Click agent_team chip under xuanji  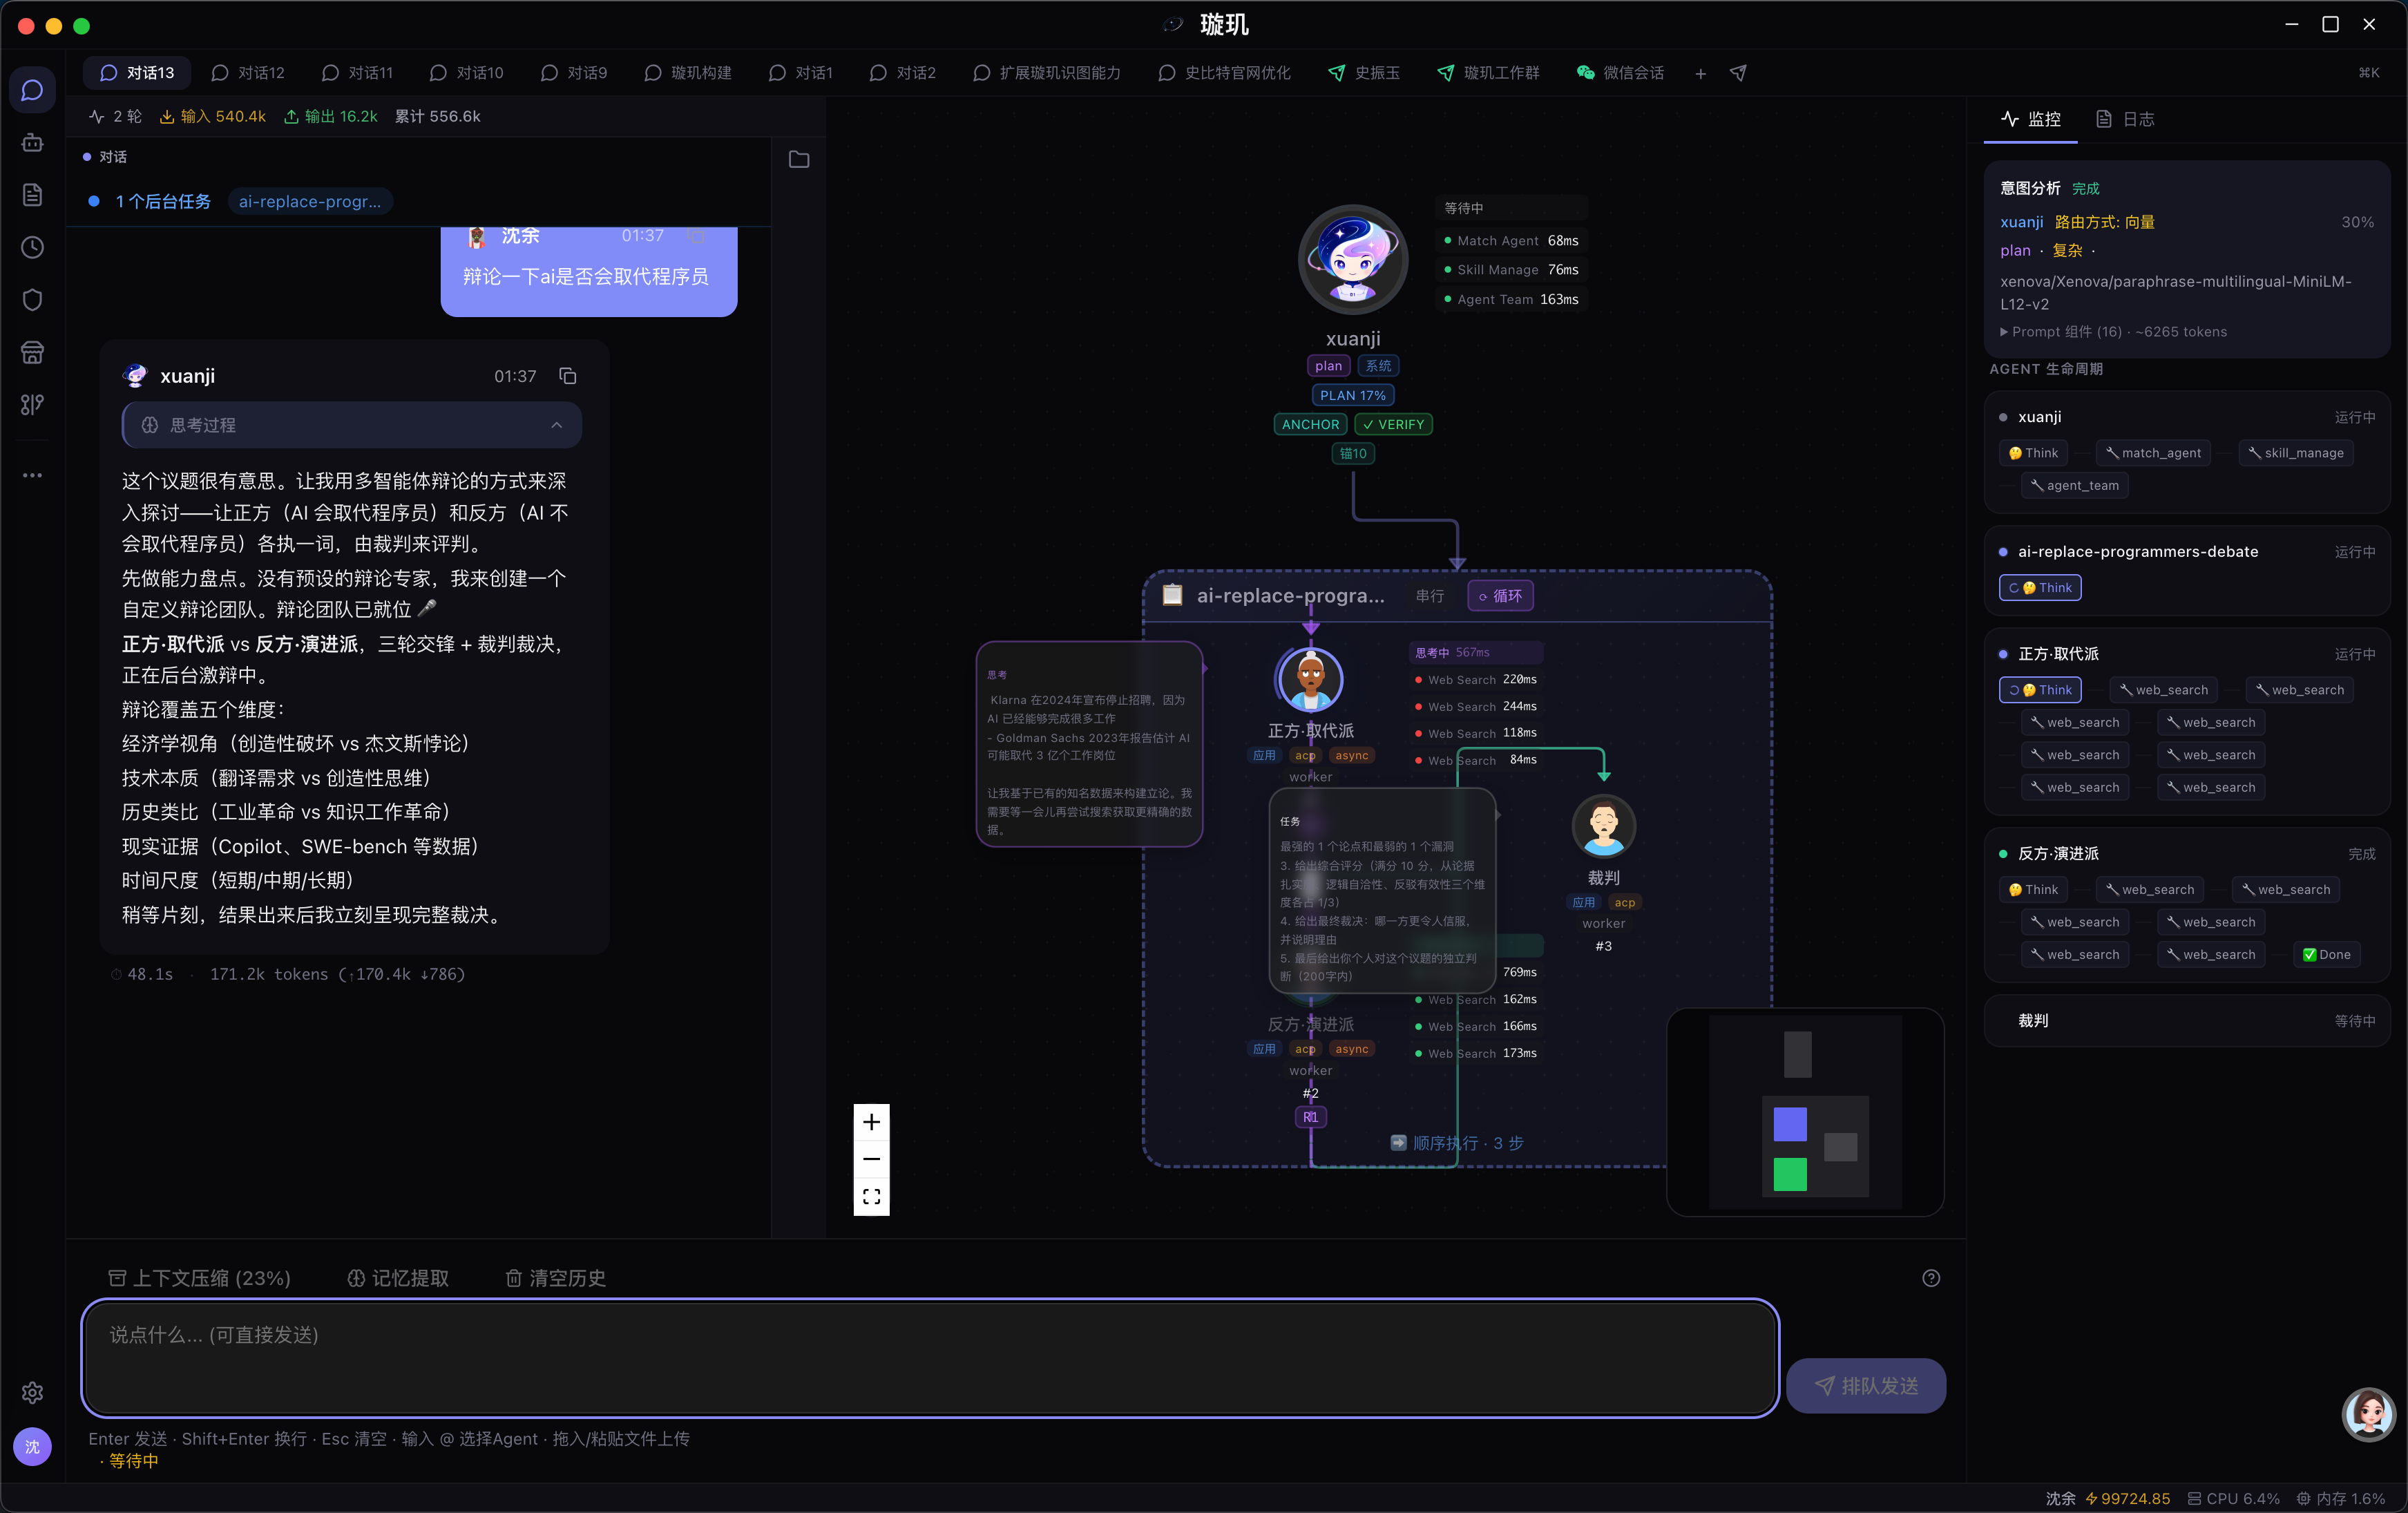(x=2074, y=486)
